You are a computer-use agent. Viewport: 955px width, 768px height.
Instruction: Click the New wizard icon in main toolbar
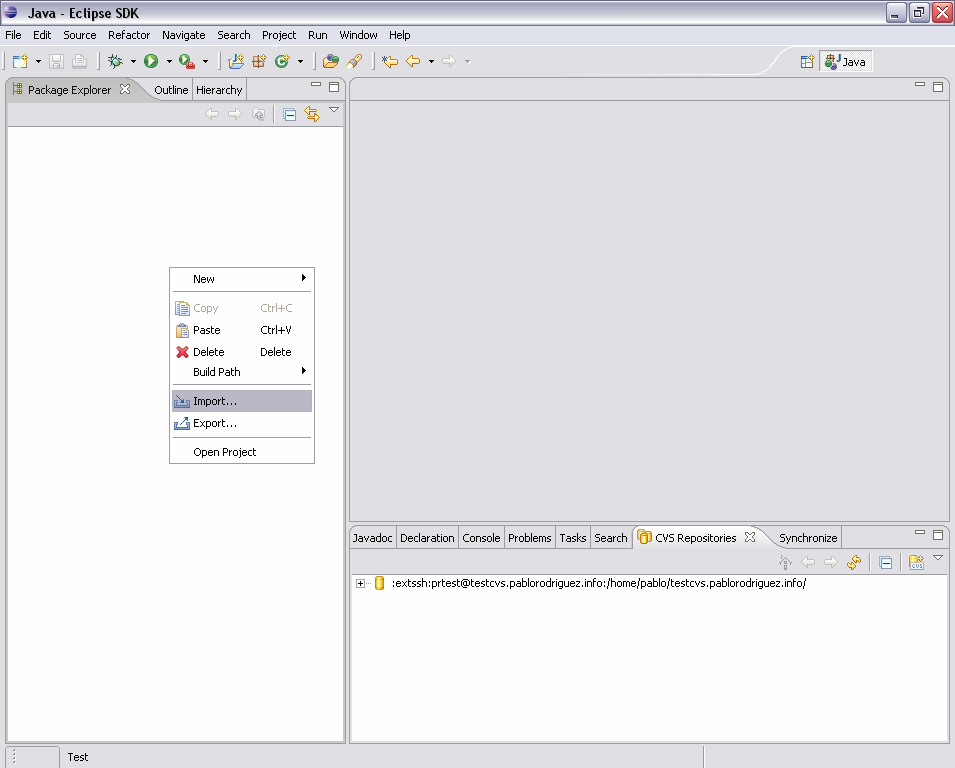(20, 61)
